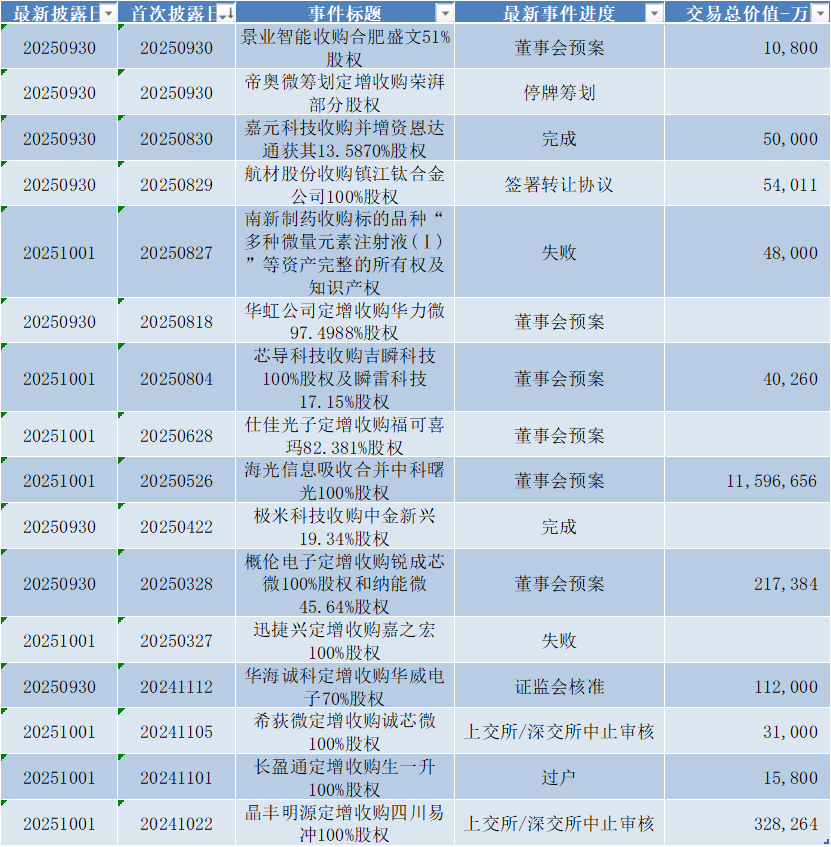This screenshot has width=831, height=847.
Task: Select first disclosure date 20250327
Action: pos(176,640)
